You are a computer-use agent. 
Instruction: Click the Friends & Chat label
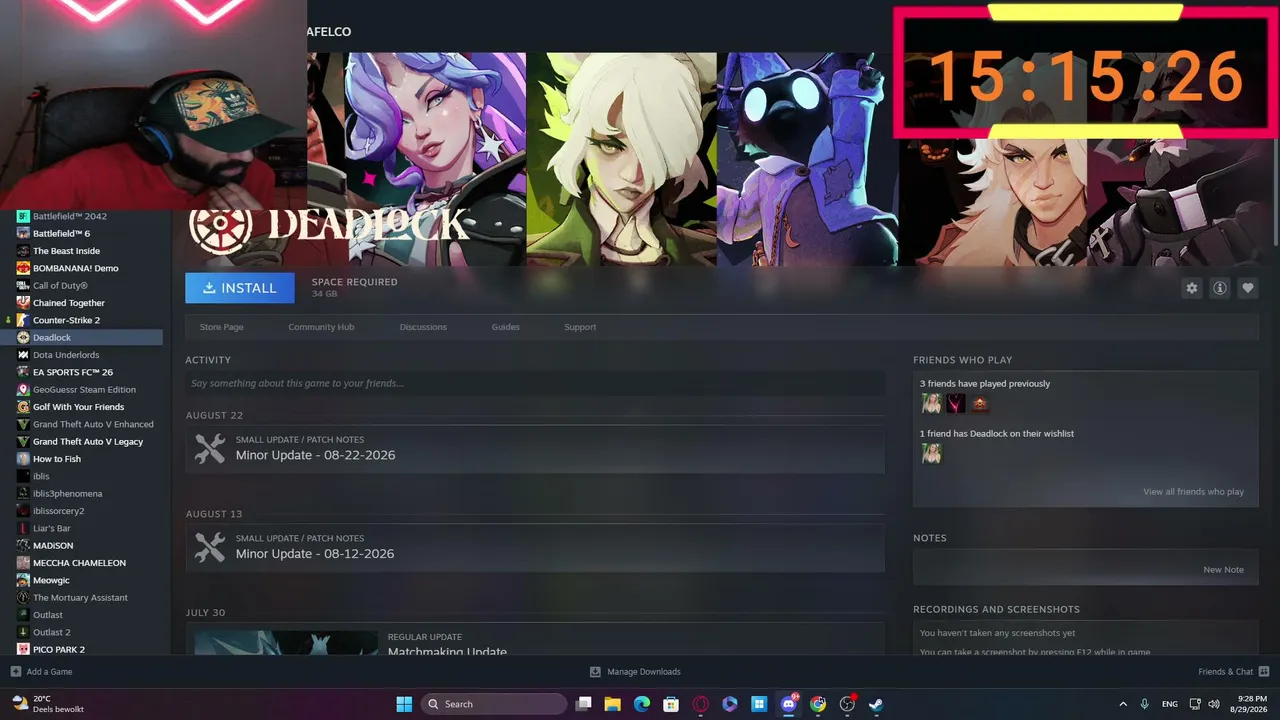point(1226,672)
